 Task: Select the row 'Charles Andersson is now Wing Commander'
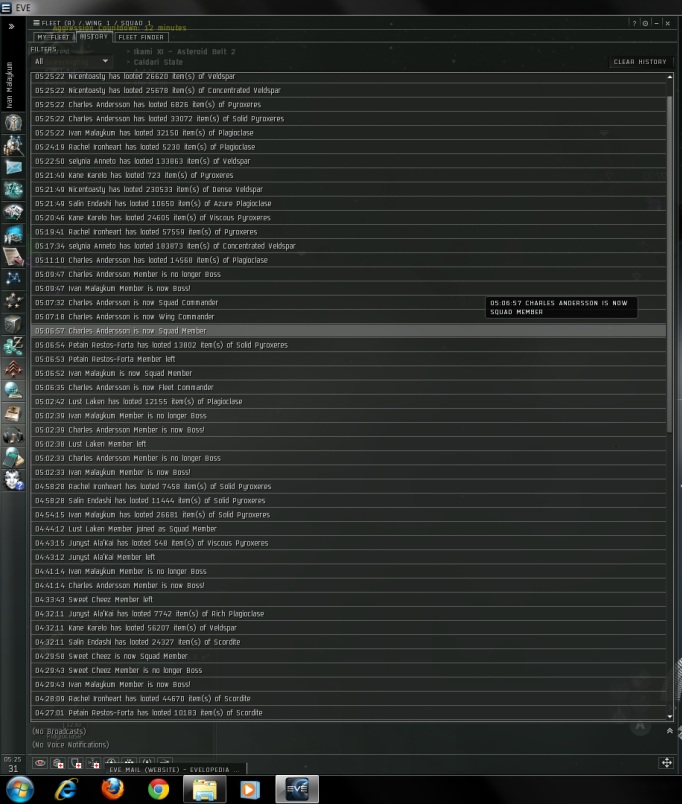(x=348, y=316)
